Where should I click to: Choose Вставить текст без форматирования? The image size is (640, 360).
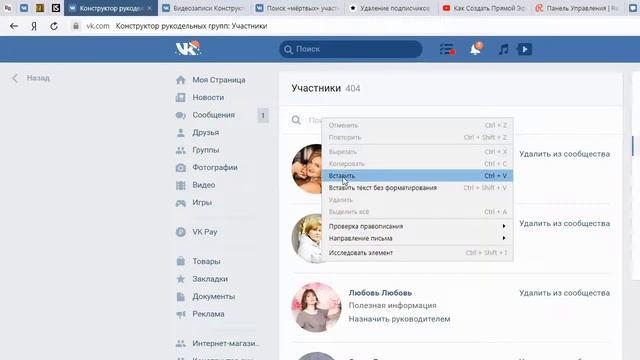417,188
